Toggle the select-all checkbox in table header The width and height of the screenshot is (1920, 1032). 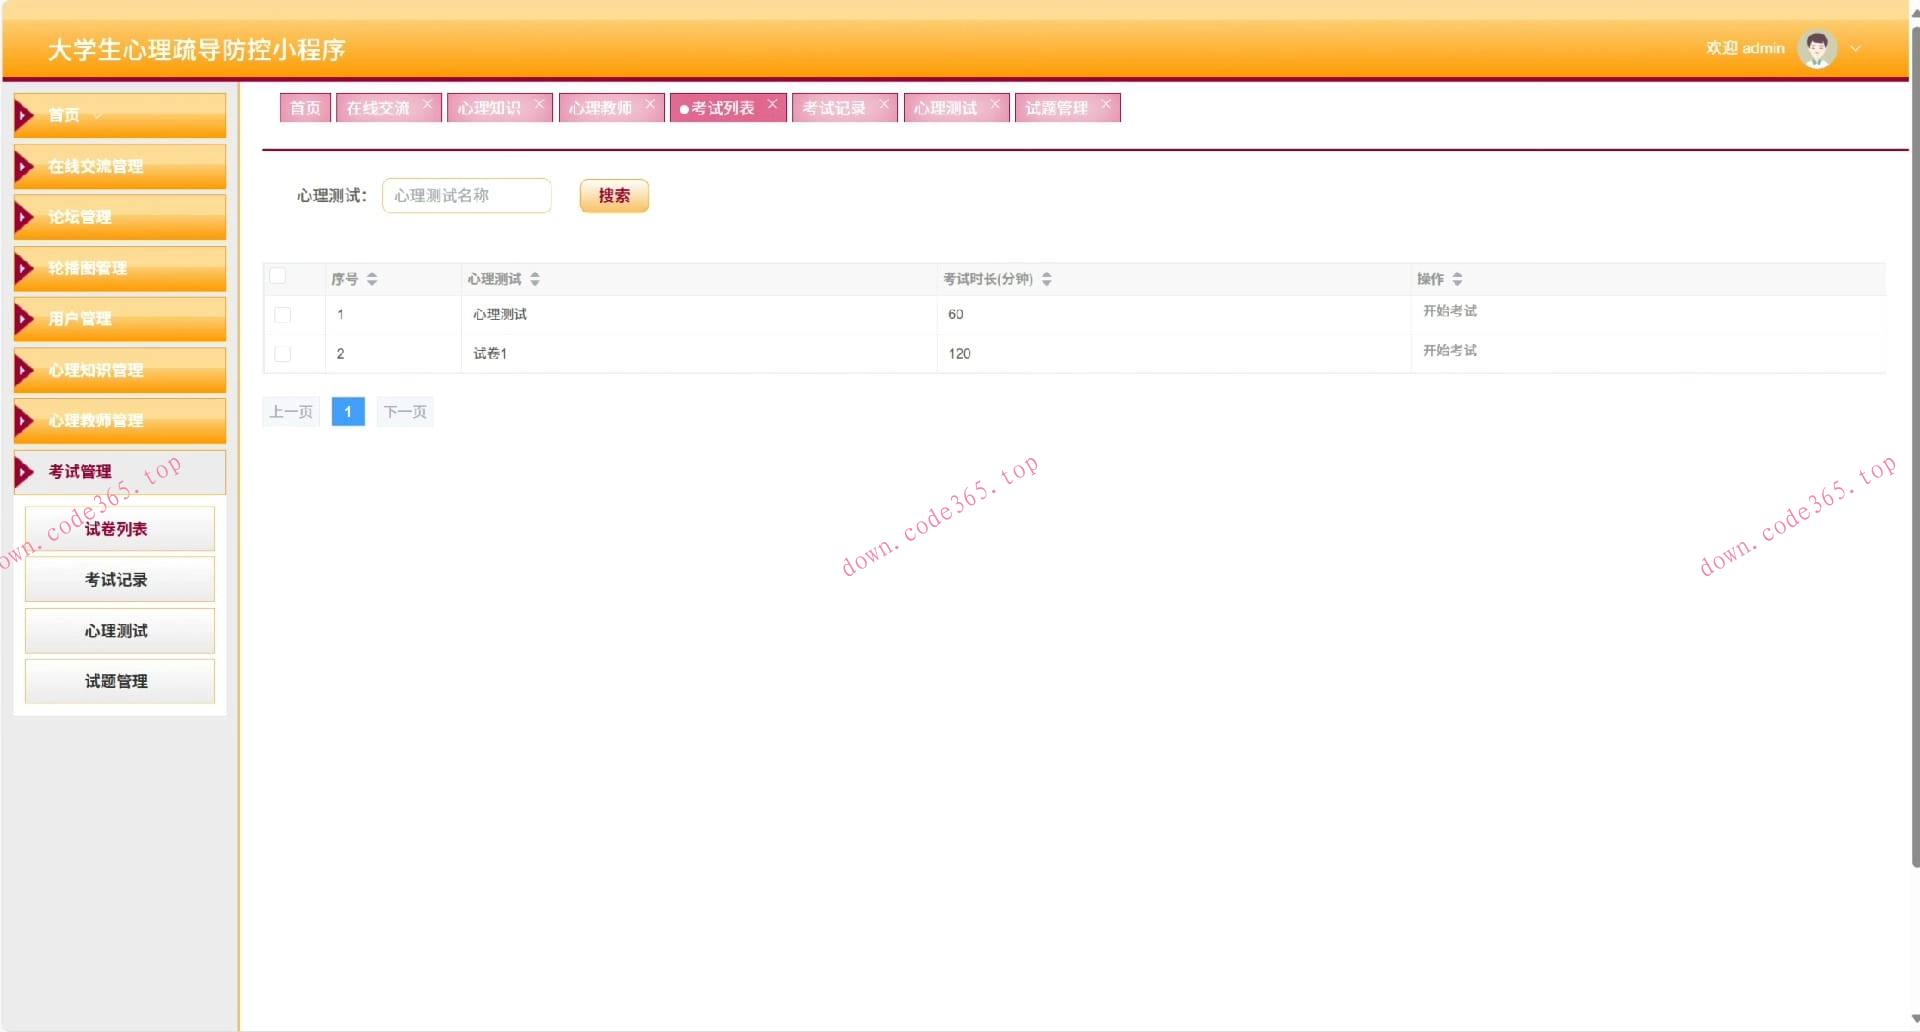tap(279, 277)
